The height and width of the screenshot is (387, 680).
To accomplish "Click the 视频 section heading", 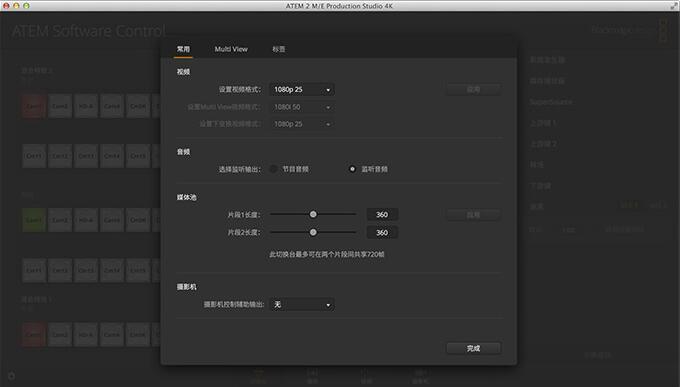I will [183, 72].
